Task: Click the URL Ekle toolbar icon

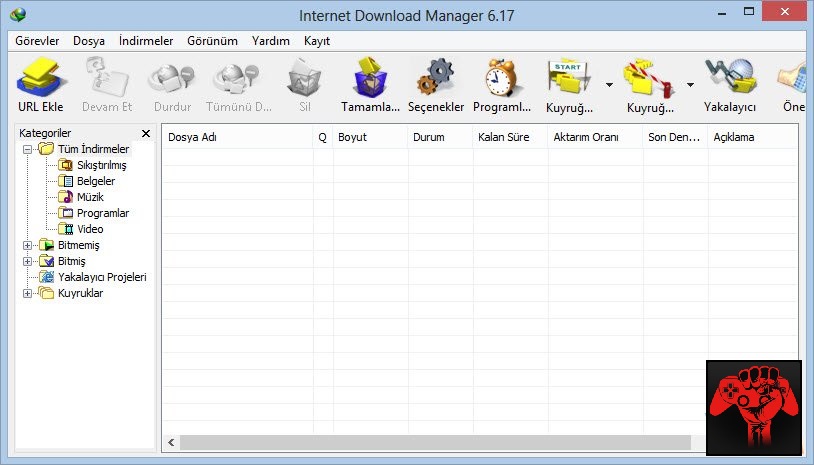Action: click(40, 78)
